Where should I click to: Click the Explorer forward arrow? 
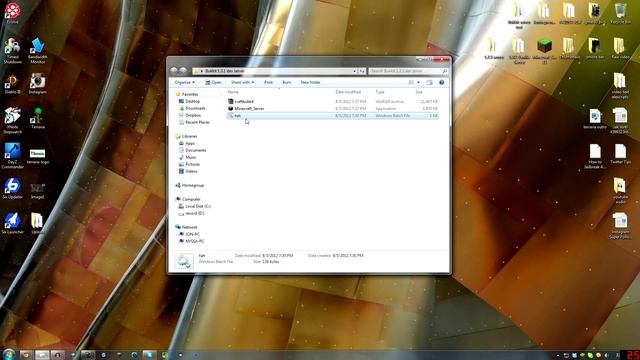point(183,71)
